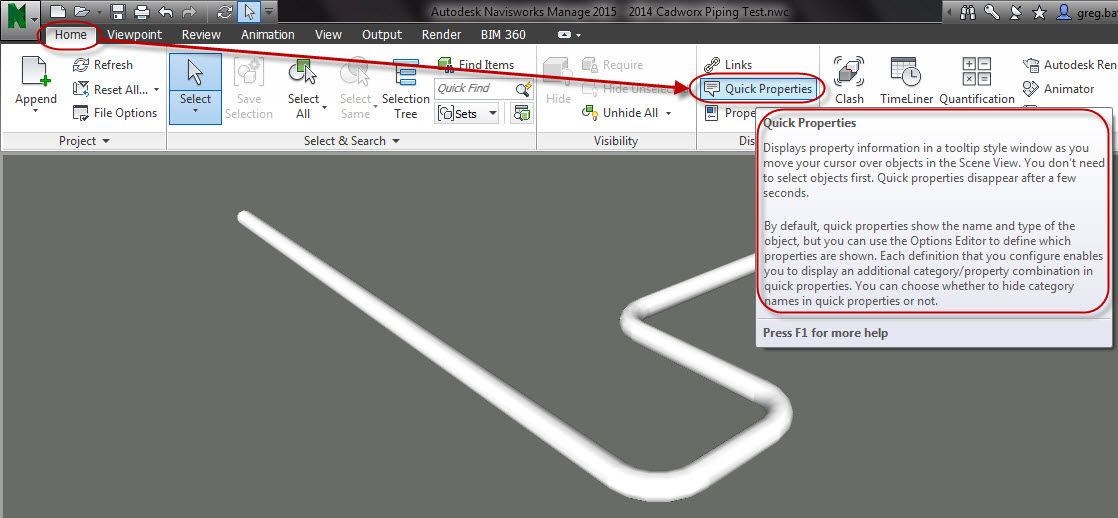Click into the Quick Find field

tap(475, 89)
